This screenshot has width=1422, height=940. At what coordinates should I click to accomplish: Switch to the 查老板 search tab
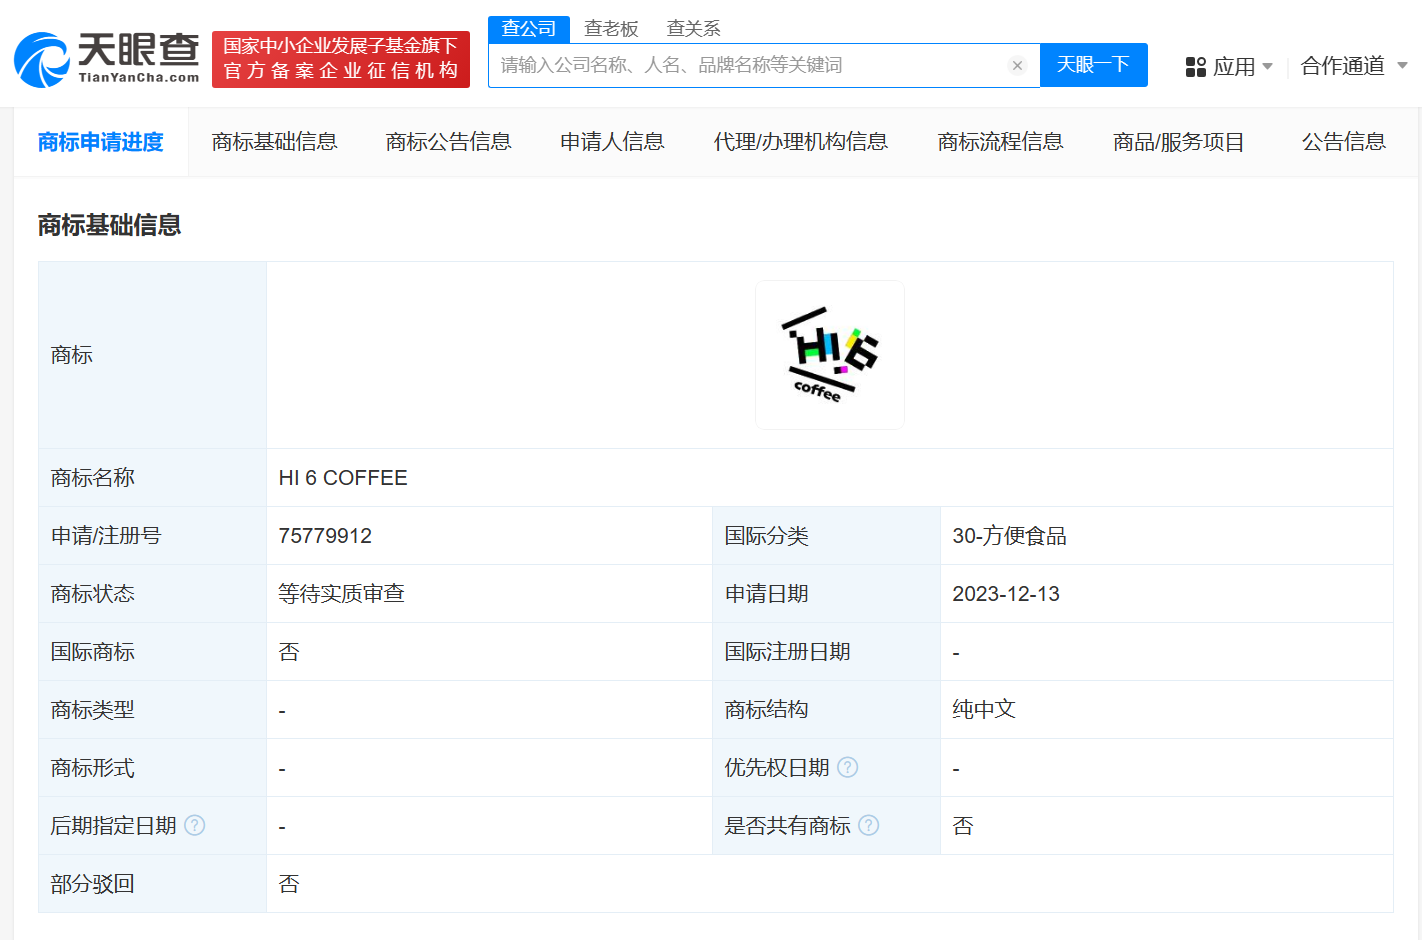tap(611, 28)
